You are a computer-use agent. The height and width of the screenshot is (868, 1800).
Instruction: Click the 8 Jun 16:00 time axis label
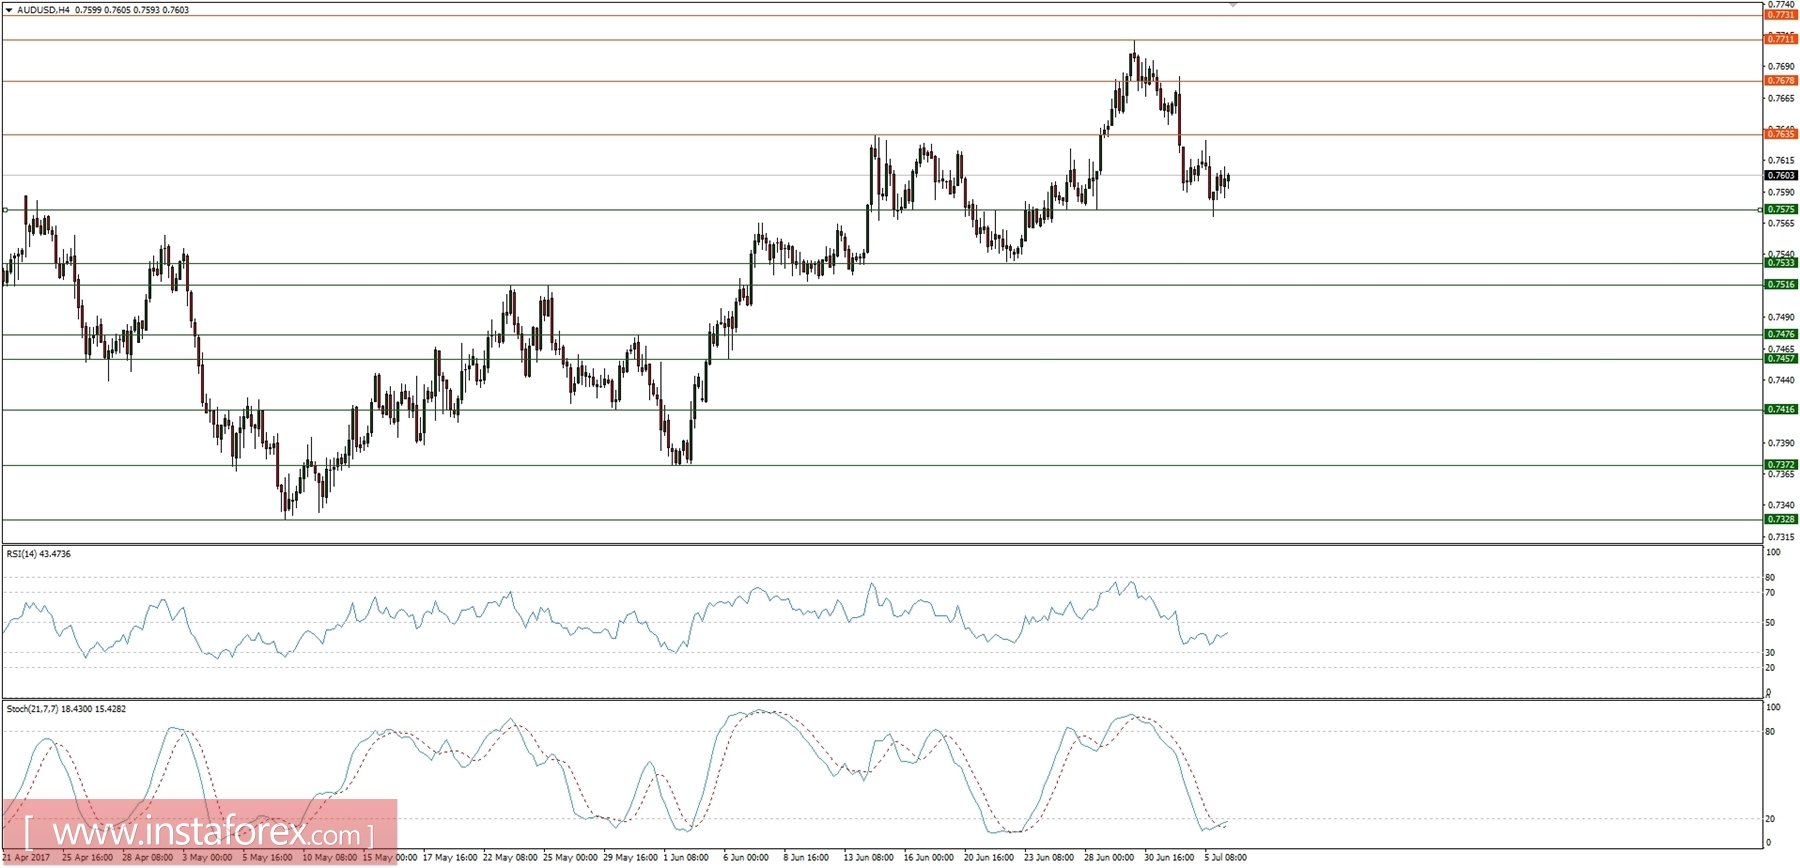pos(806,858)
